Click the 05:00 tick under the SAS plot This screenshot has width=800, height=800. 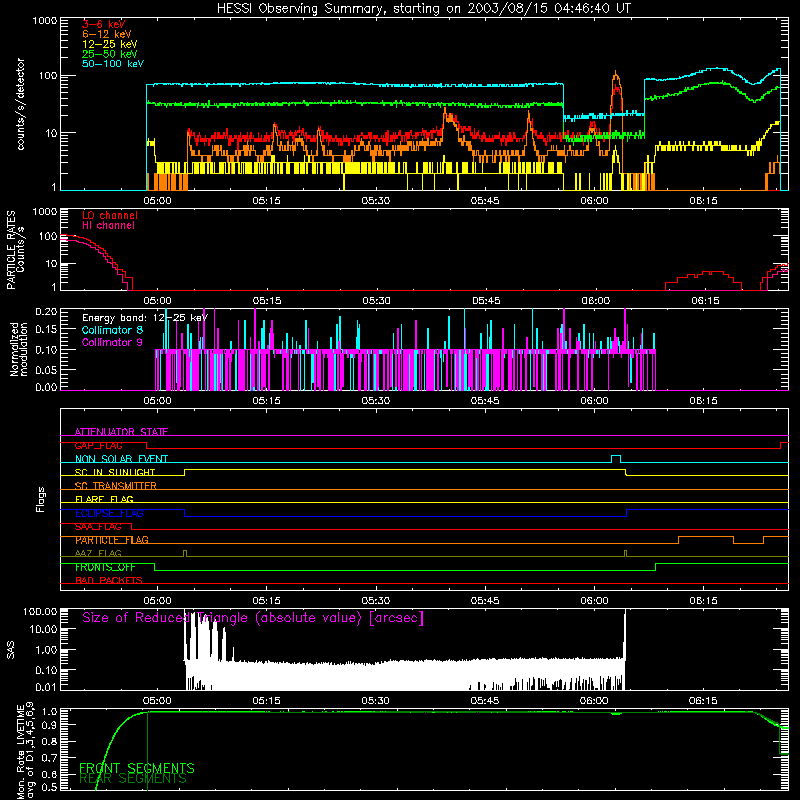[157, 701]
